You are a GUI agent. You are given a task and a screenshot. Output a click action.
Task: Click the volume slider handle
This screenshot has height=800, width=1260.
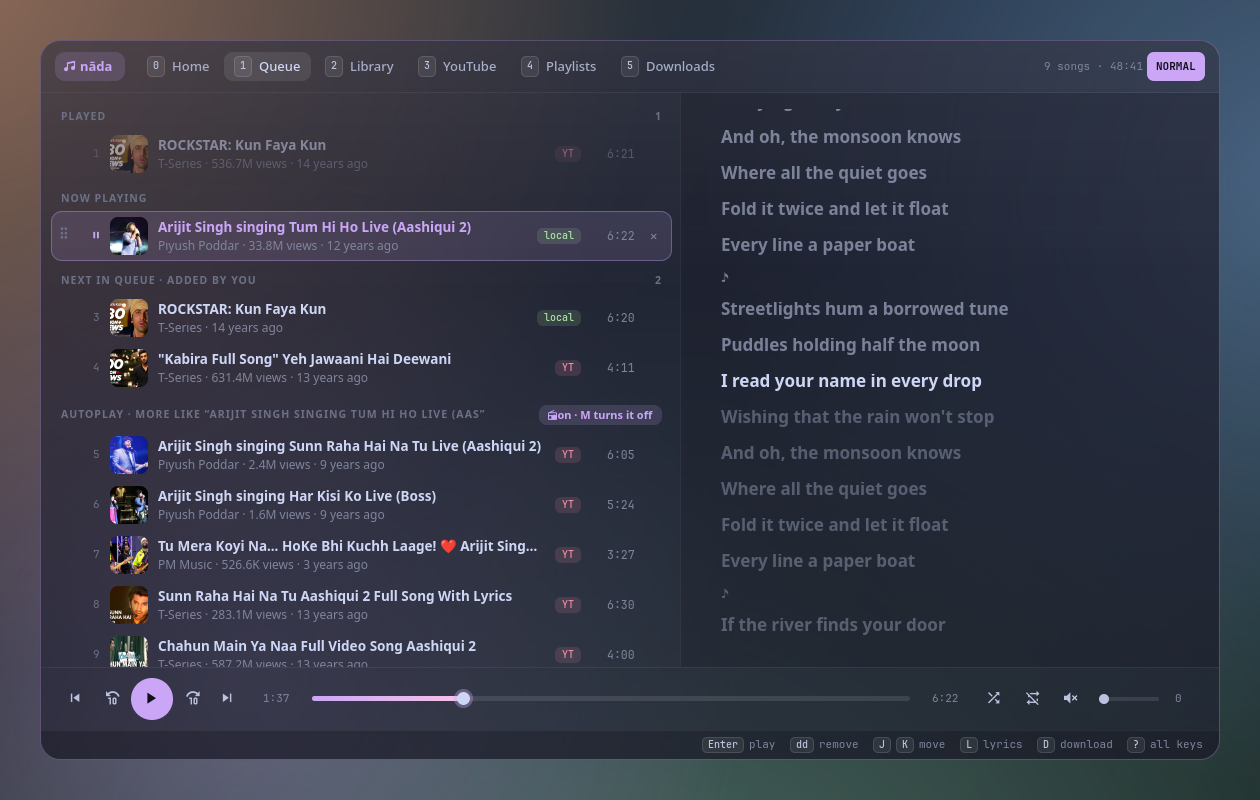pyautogui.click(x=1104, y=699)
